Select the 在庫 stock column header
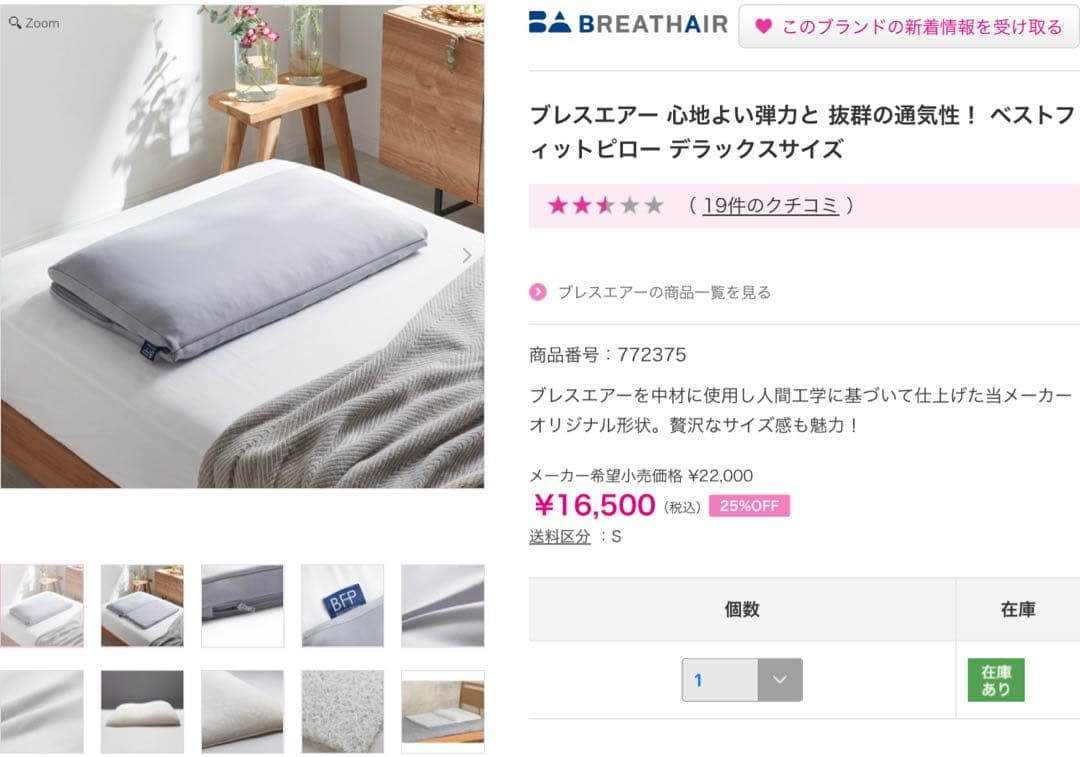1080x757 pixels. [x=1017, y=609]
